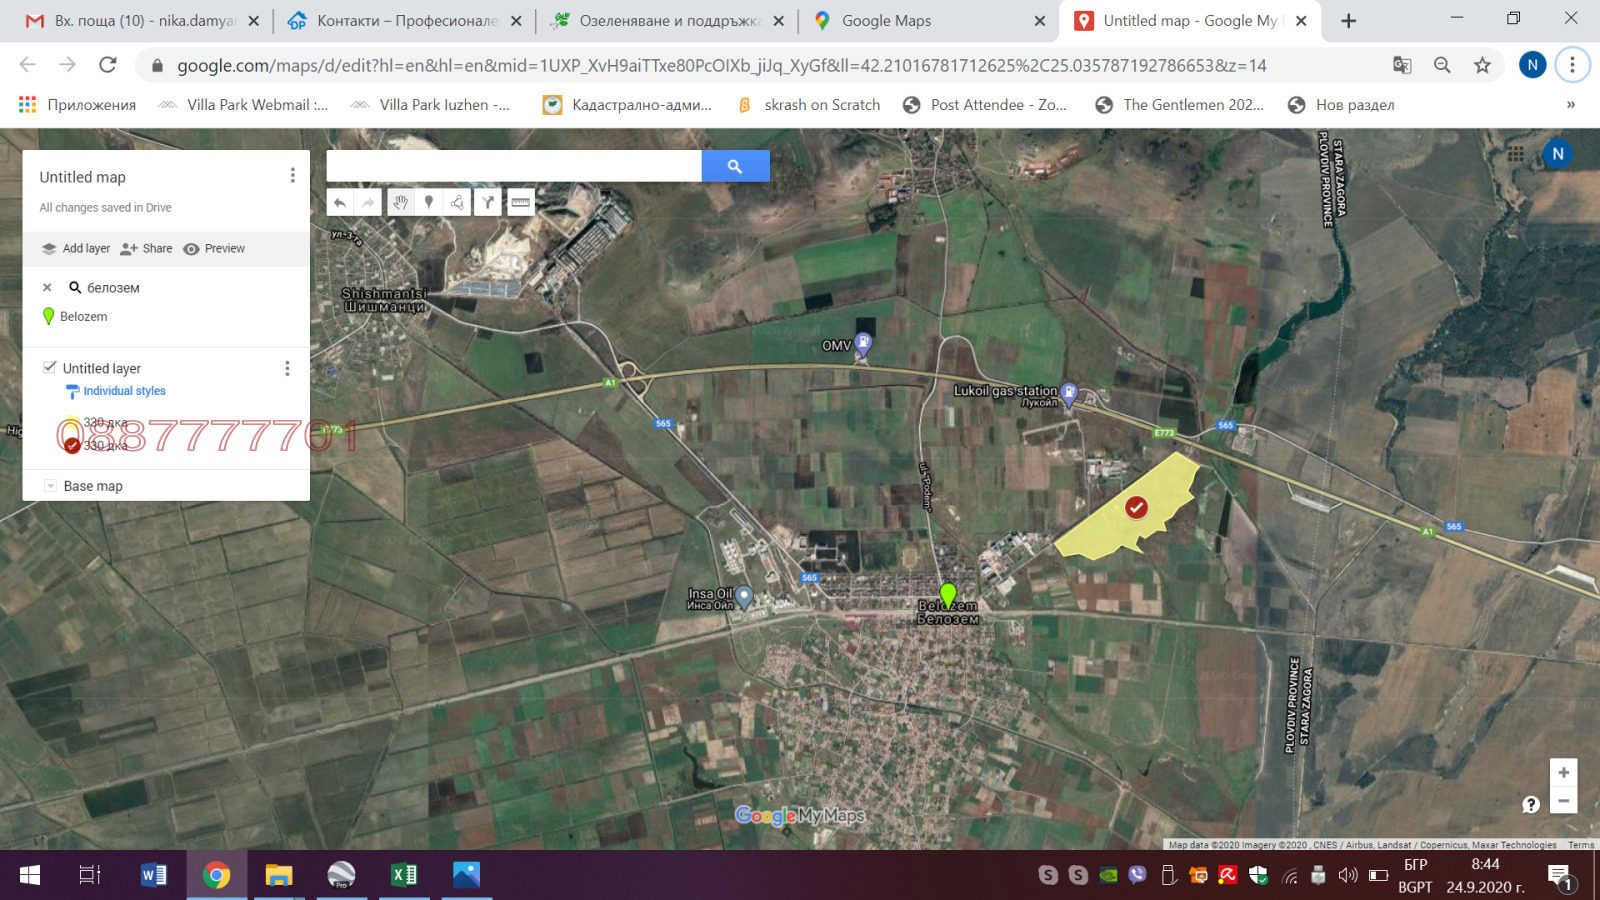Image resolution: width=1600 pixels, height=900 pixels.
Task: Click the red checkmark marker on yellow polygon
Action: click(x=1136, y=508)
